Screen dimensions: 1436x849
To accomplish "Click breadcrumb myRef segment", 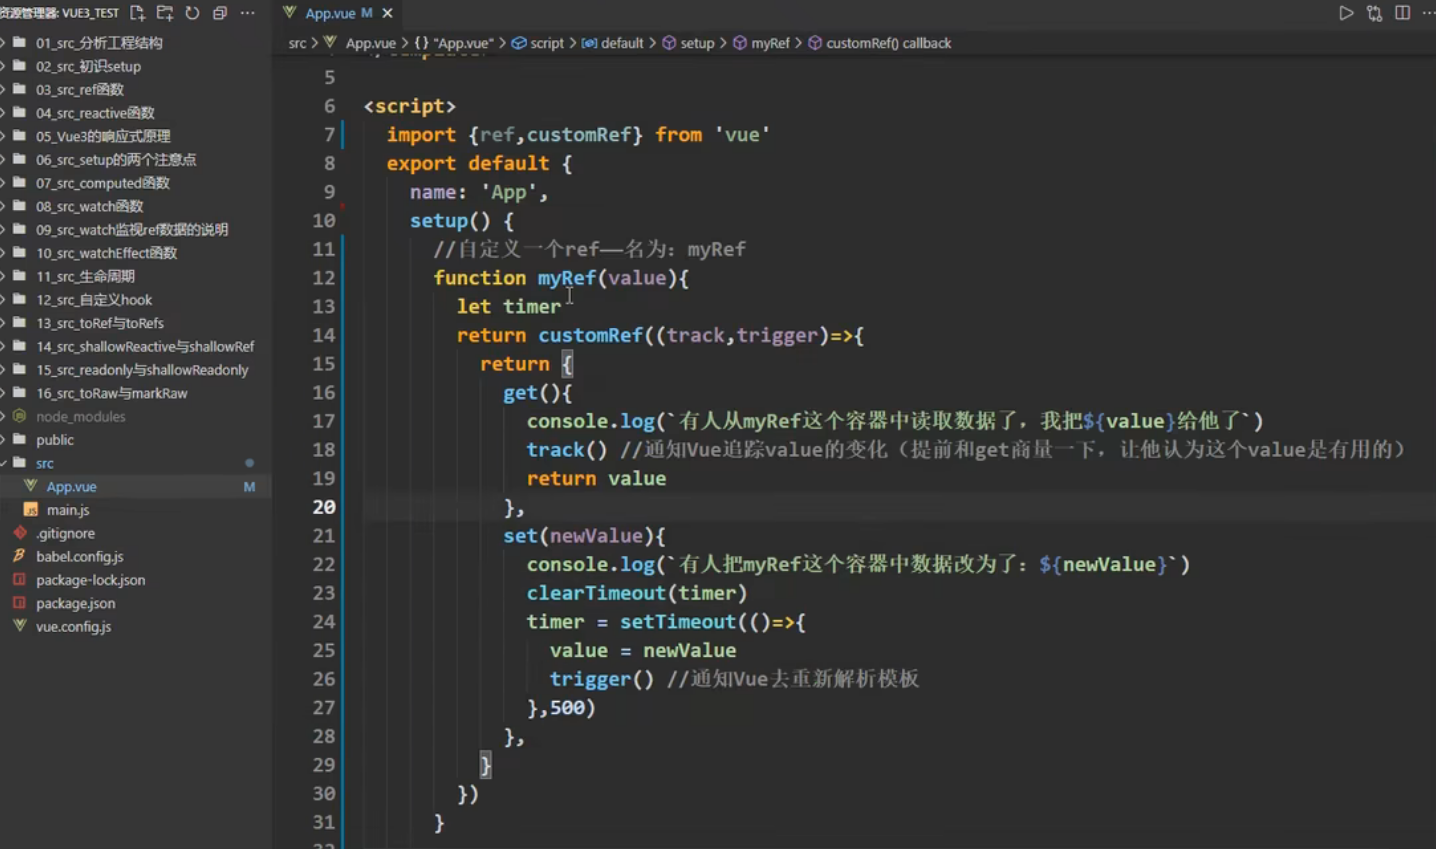I will [770, 43].
